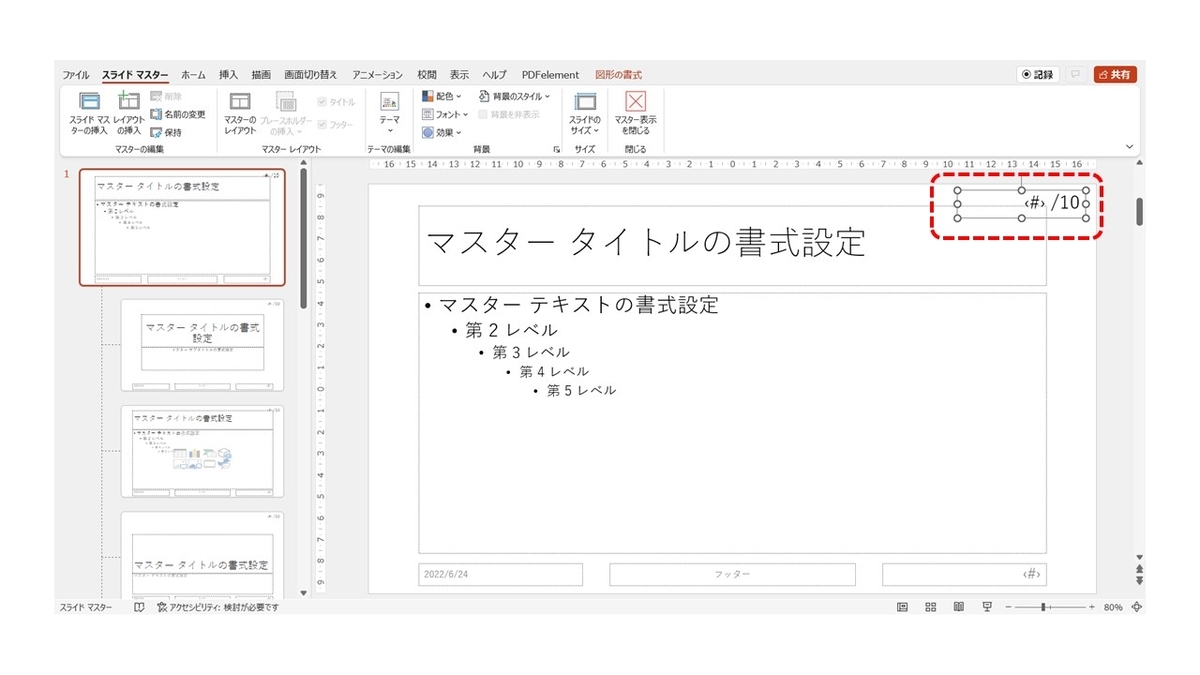Open the Themes (テーマ) dropdown
The width and height of the screenshot is (1200, 675).
(x=389, y=112)
